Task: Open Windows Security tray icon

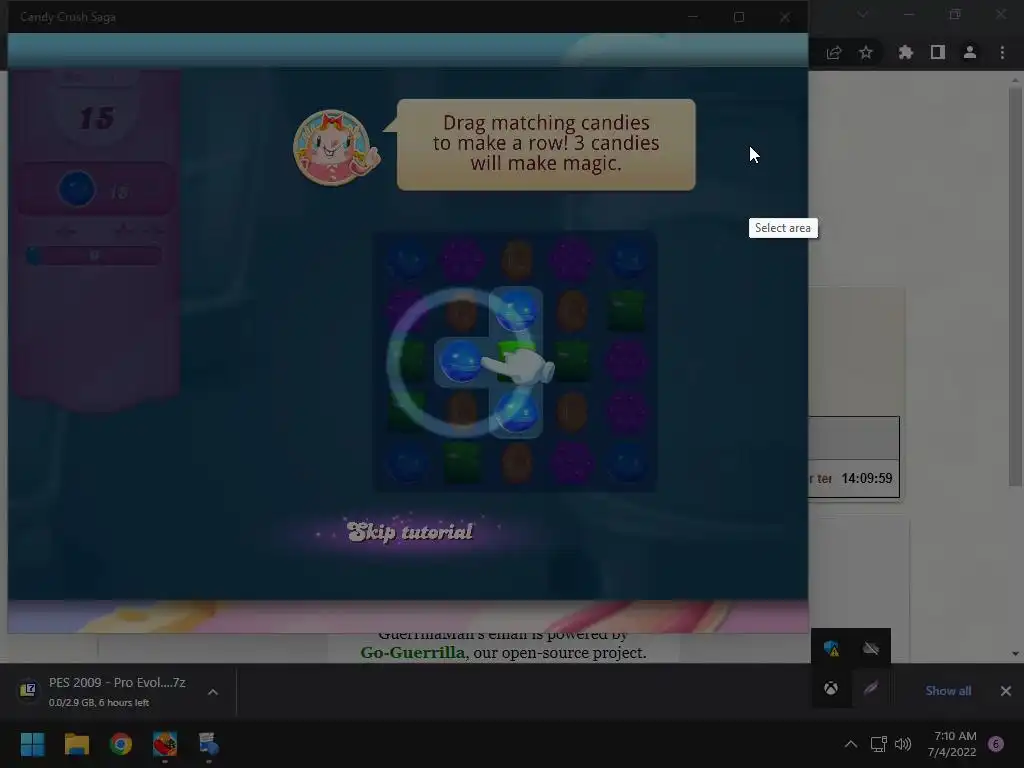Action: [x=831, y=648]
